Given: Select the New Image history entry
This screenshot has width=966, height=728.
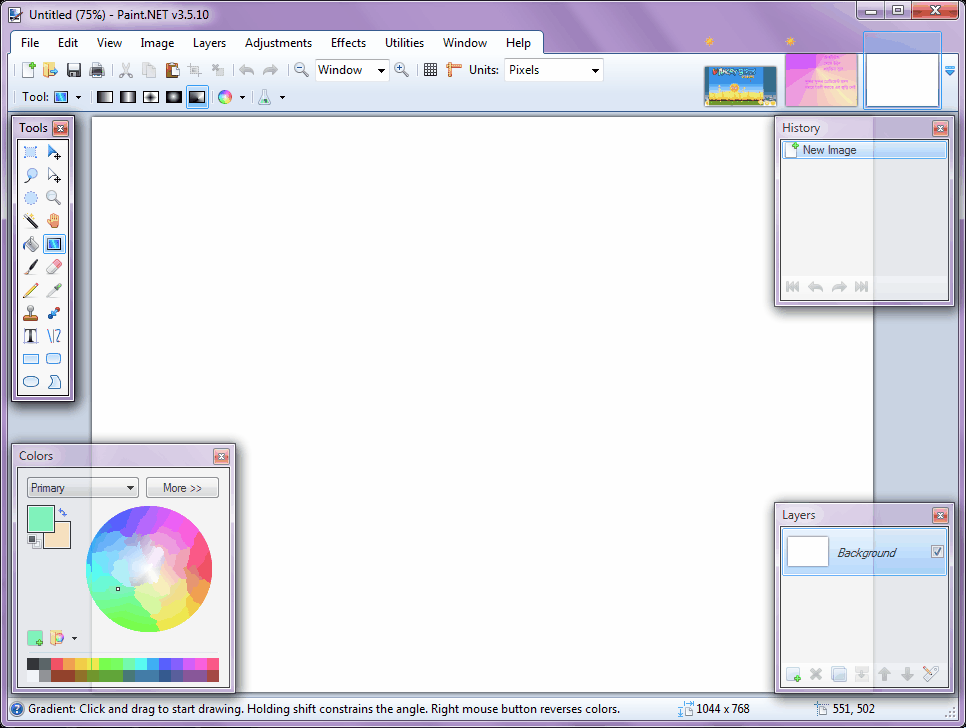Looking at the screenshot, I should point(864,150).
